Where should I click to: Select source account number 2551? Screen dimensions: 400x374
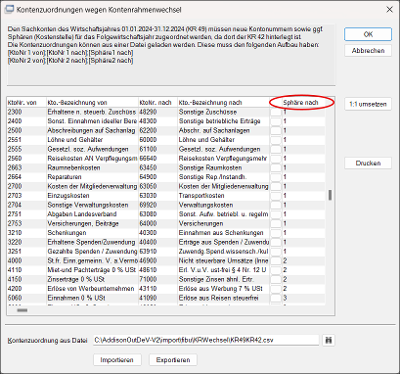pyautogui.click(x=15, y=140)
